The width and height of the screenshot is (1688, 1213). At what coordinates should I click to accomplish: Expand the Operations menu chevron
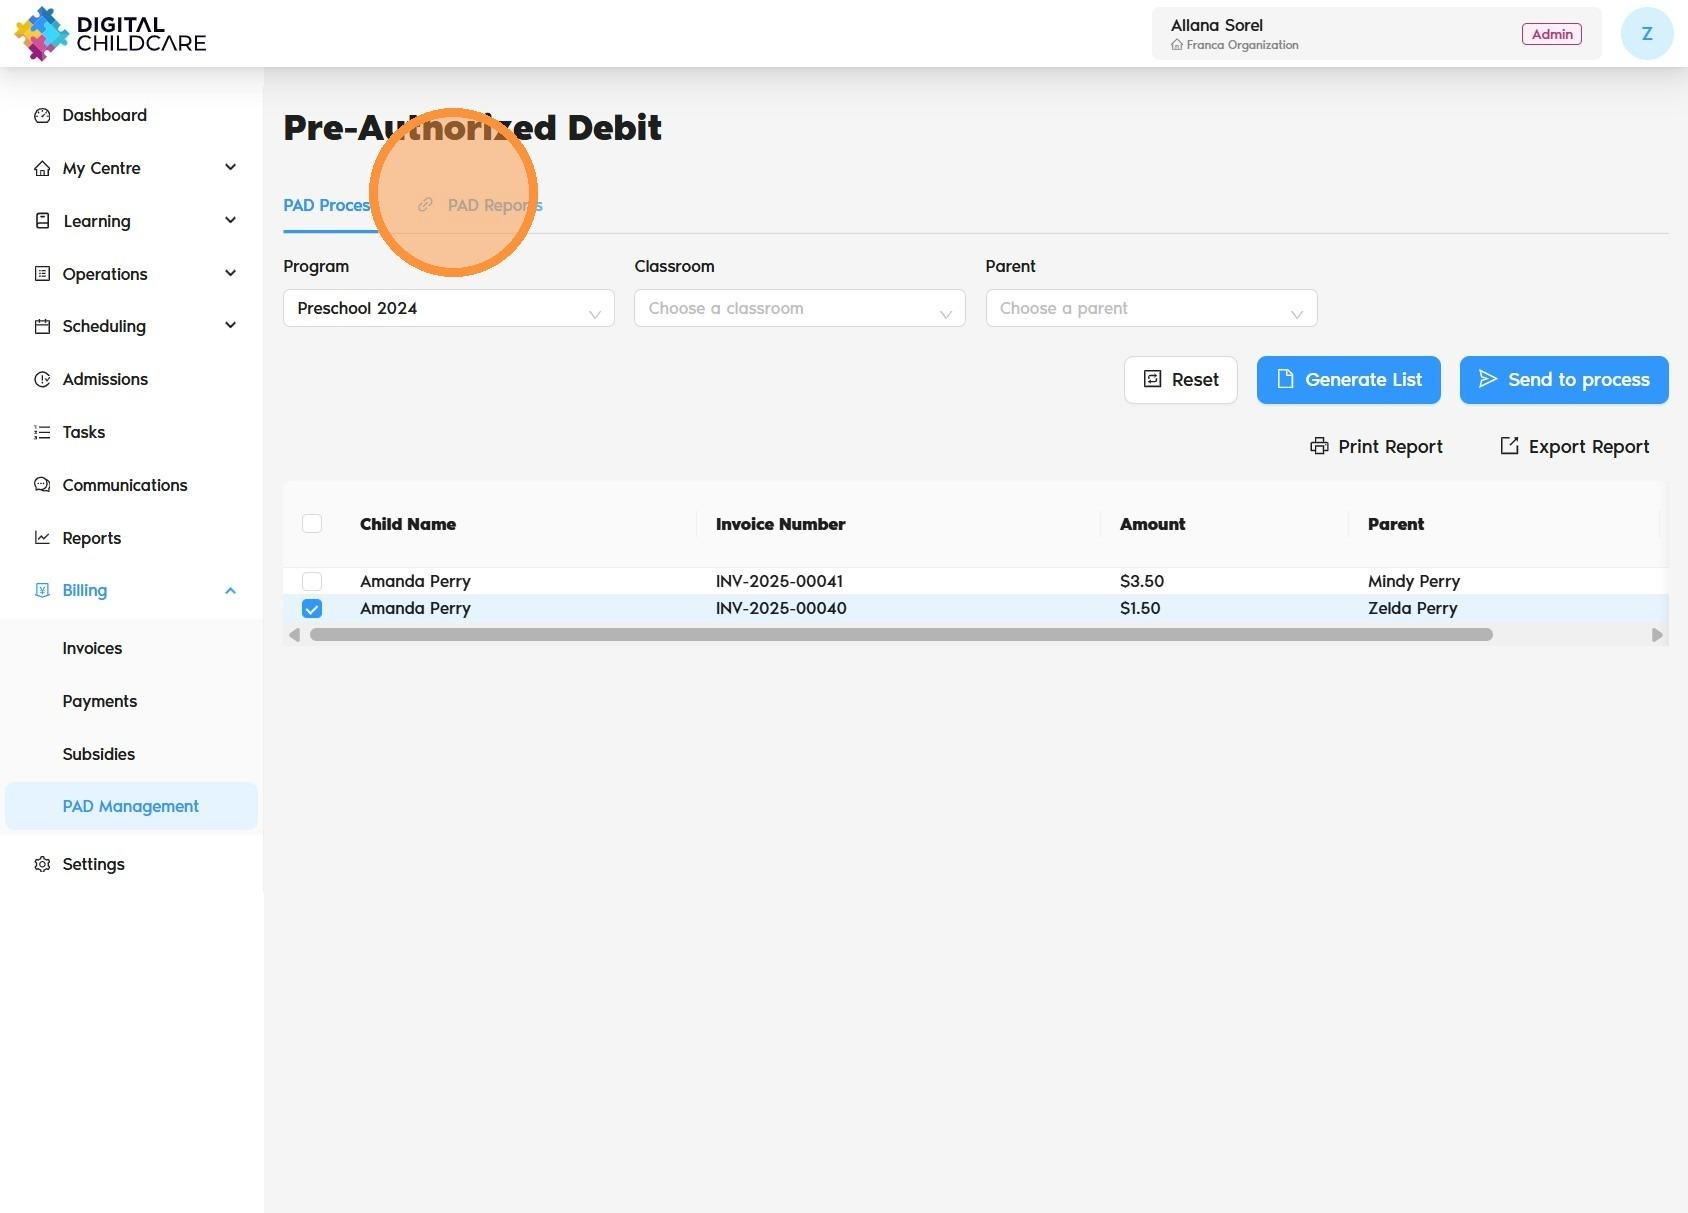[230, 273]
